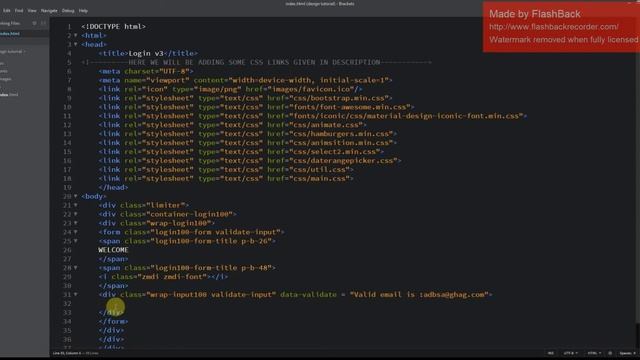Click the login100-form-title p-b-48 span line
640x360 pixels.
(x=187, y=268)
